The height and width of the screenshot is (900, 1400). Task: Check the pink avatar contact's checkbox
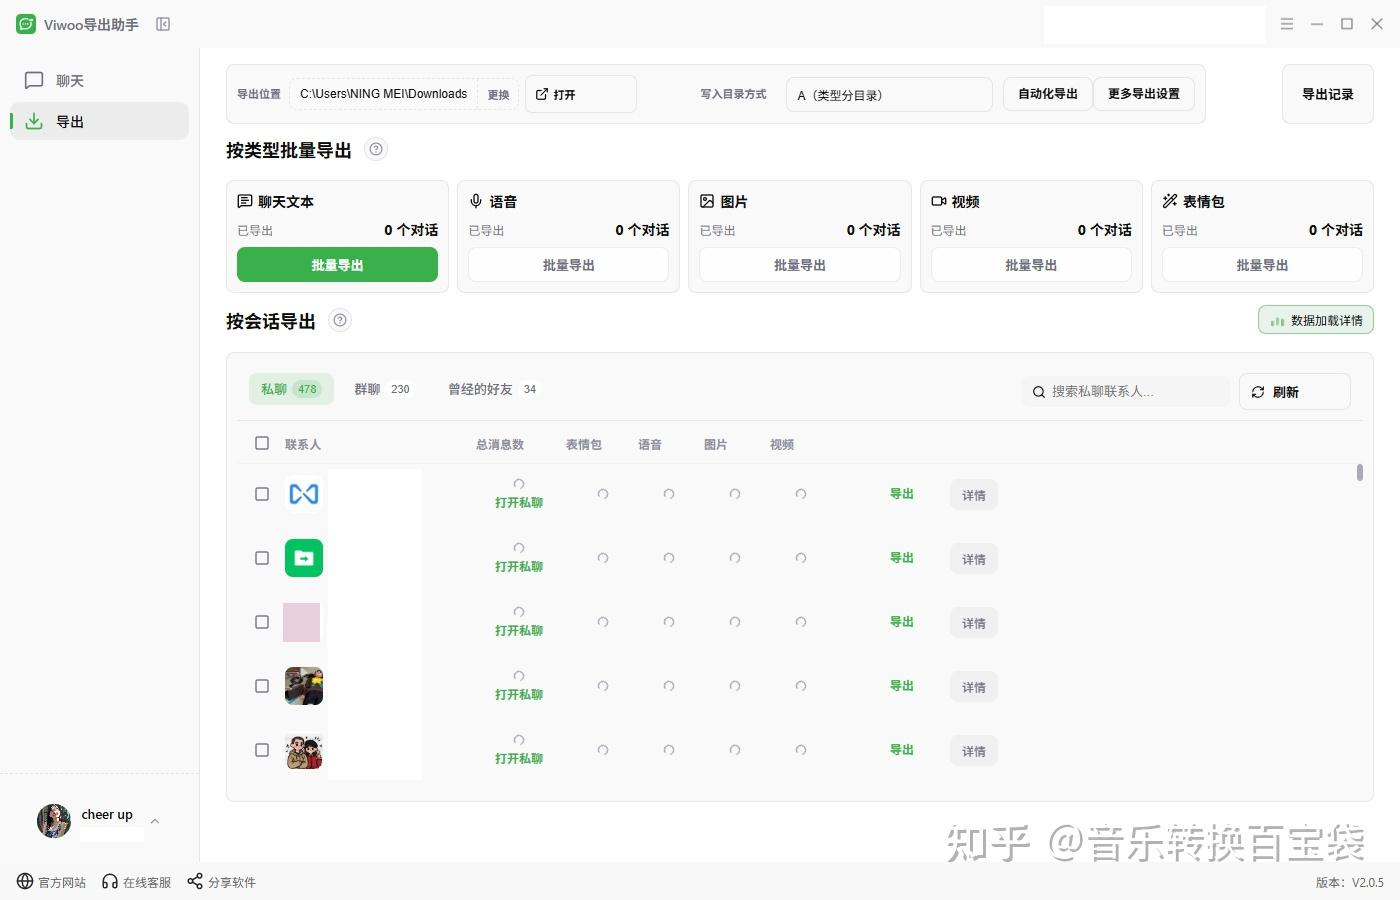pyautogui.click(x=262, y=622)
